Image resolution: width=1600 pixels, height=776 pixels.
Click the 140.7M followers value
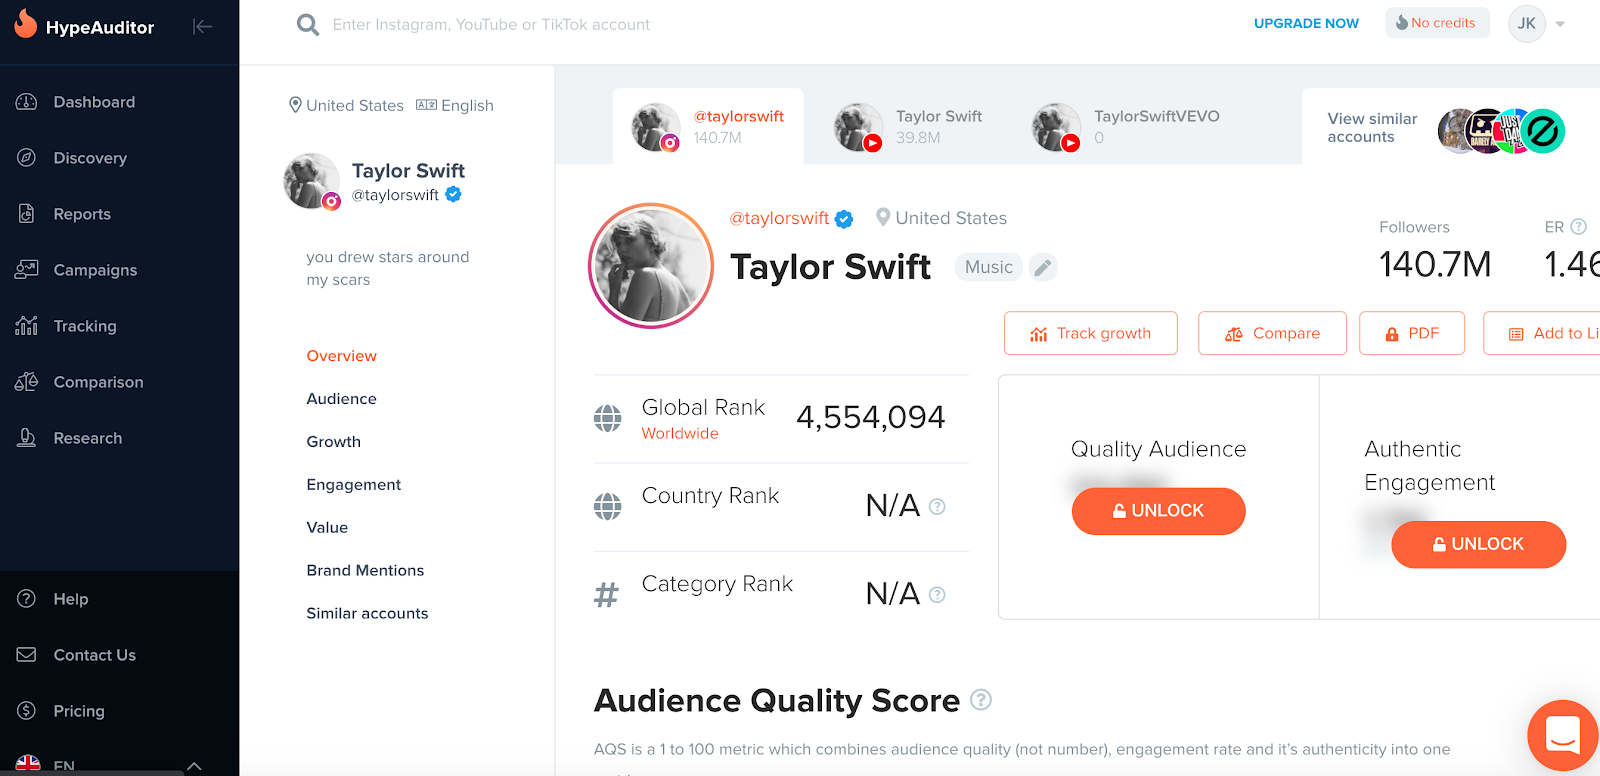(x=1435, y=265)
